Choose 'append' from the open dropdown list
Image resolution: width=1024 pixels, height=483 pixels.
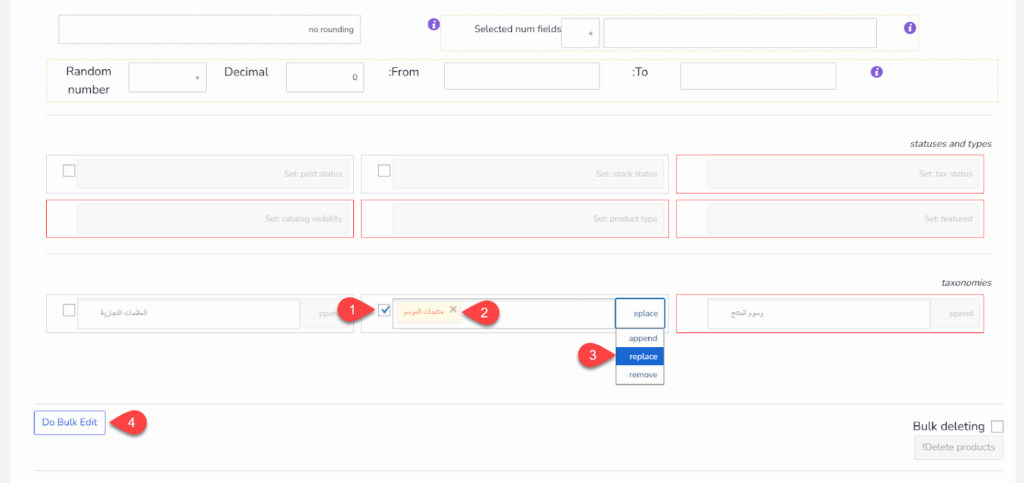pyautogui.click(x=643, y=338)
